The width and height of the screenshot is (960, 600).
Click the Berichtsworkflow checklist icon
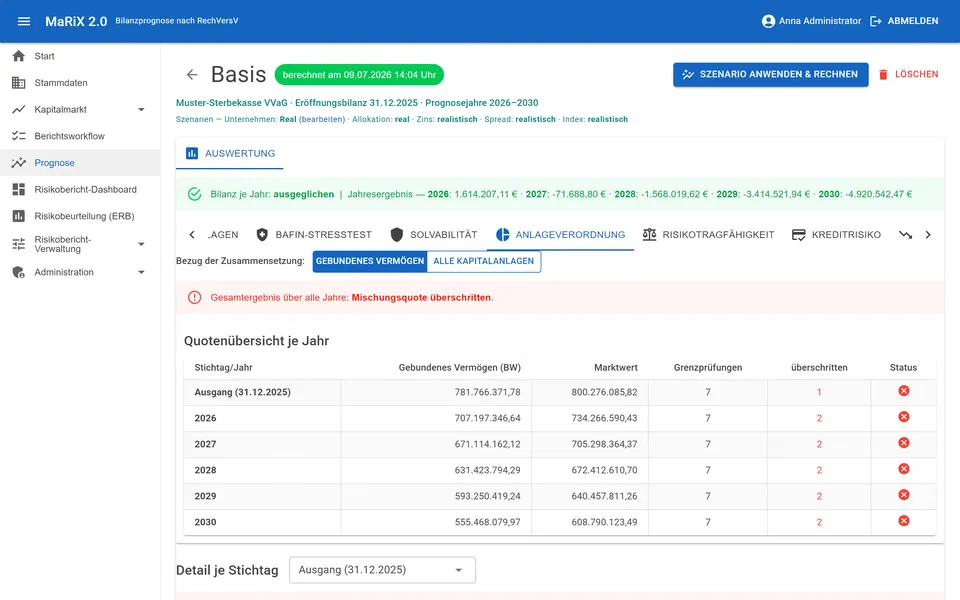tap(19, 136)
